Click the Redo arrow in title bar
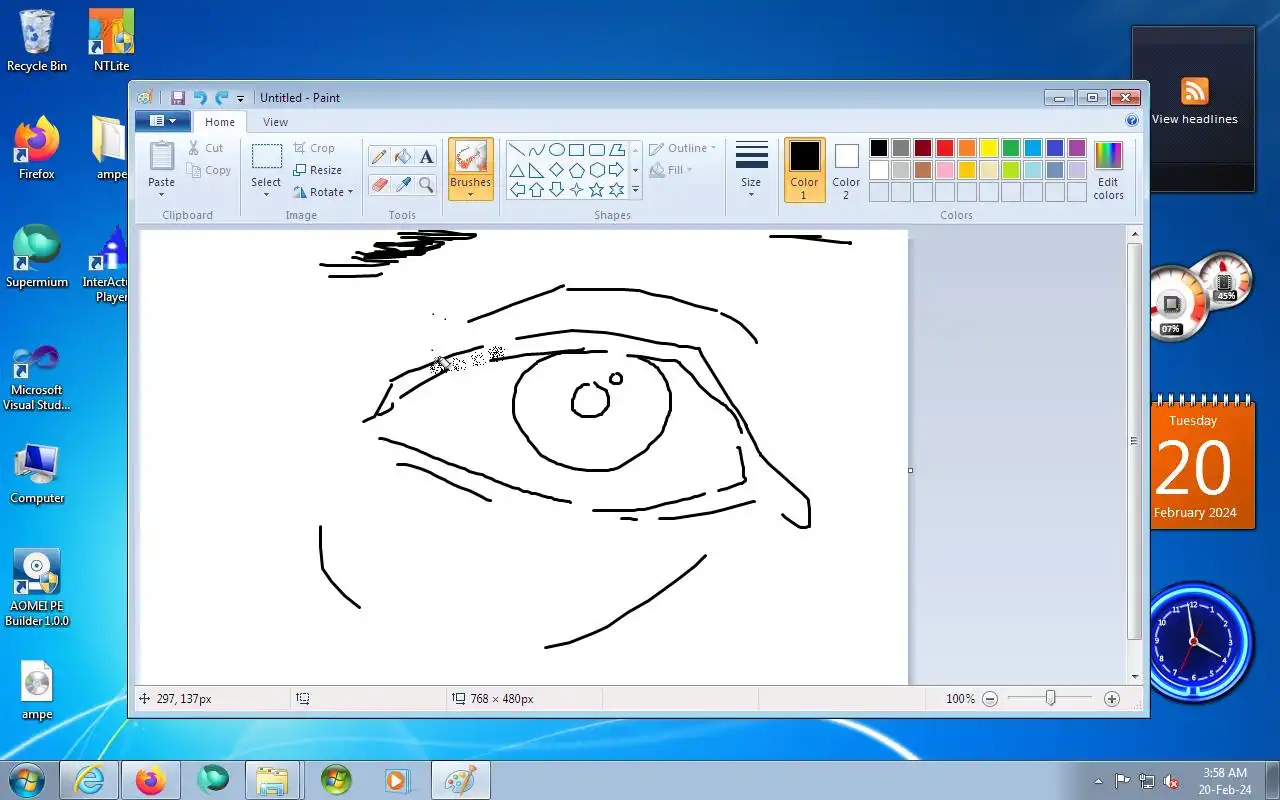 coord(222,98)
